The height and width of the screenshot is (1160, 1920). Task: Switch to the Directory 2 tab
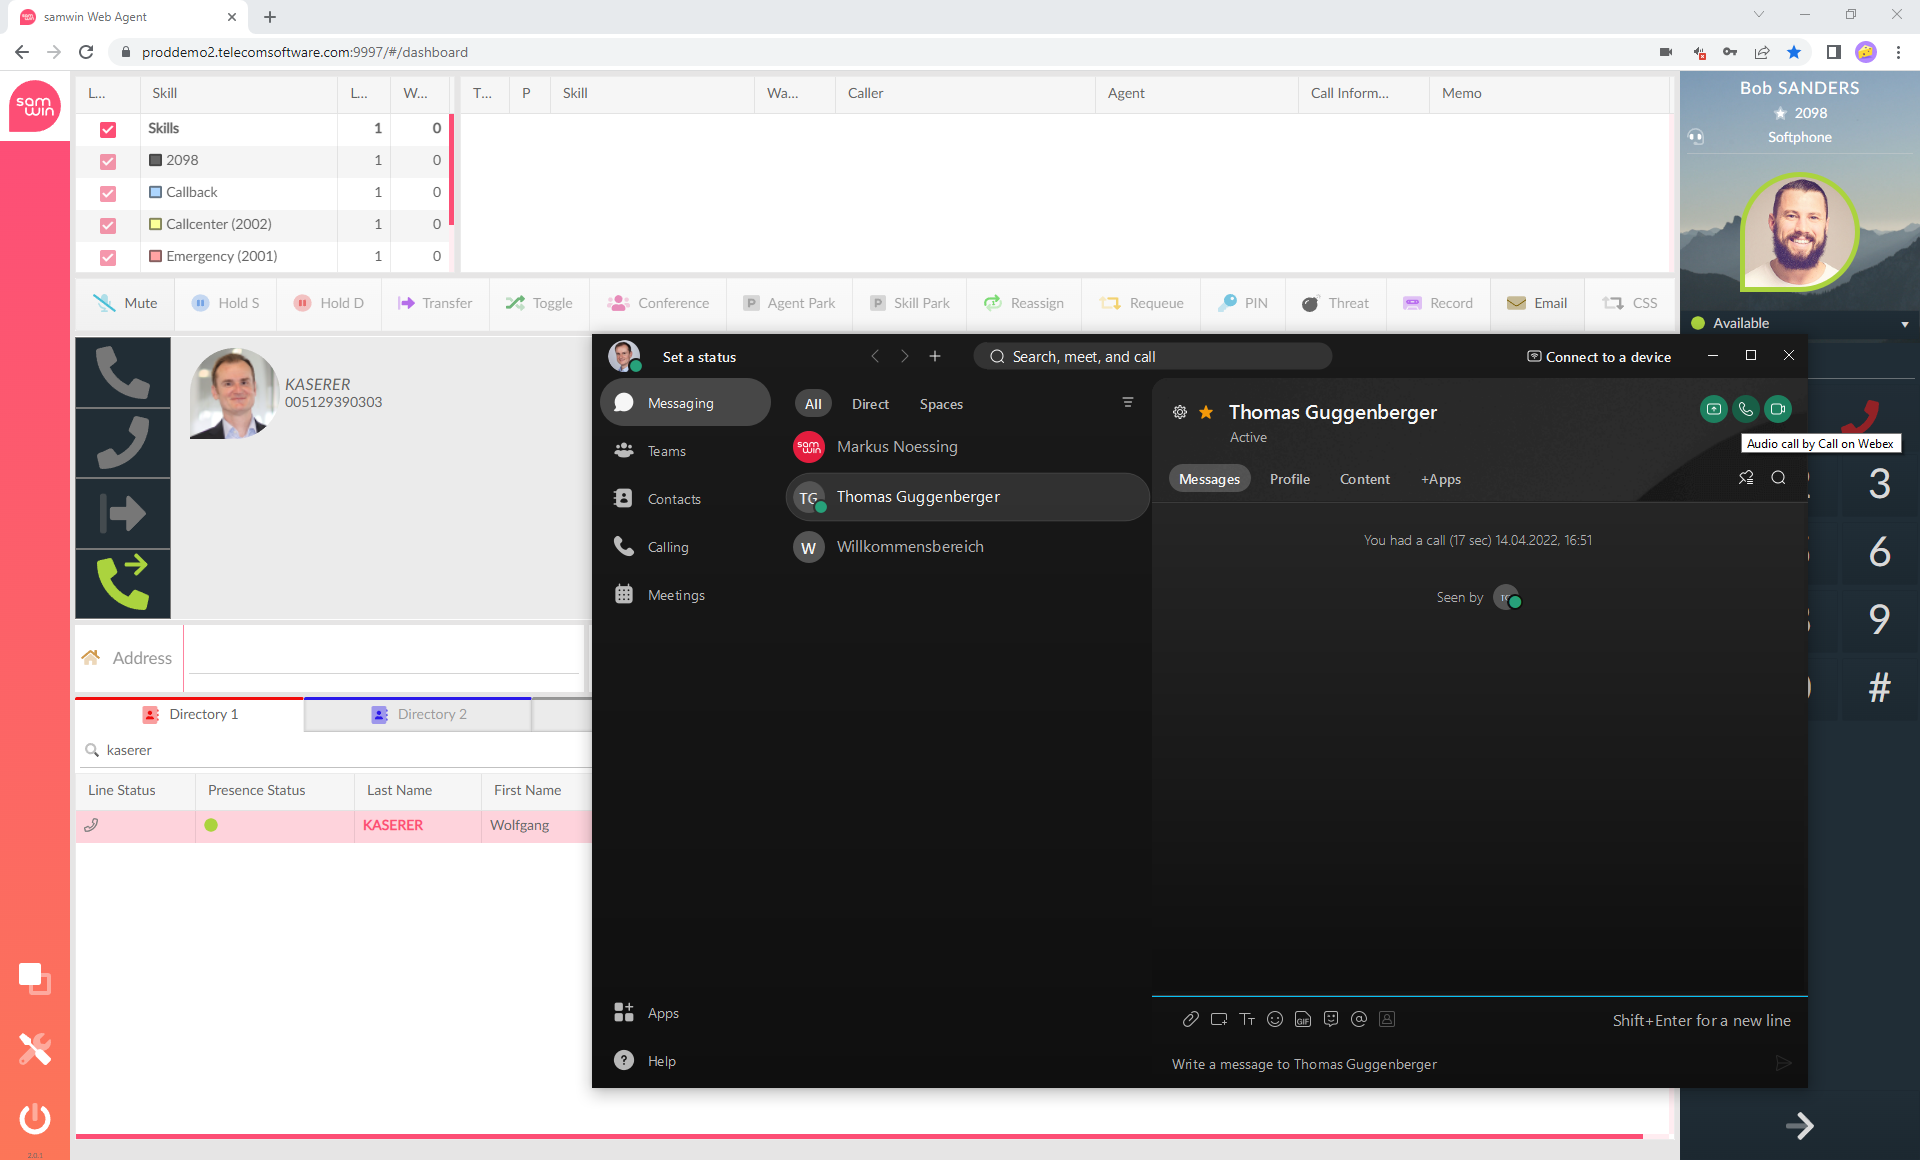(x=418, y=714)
